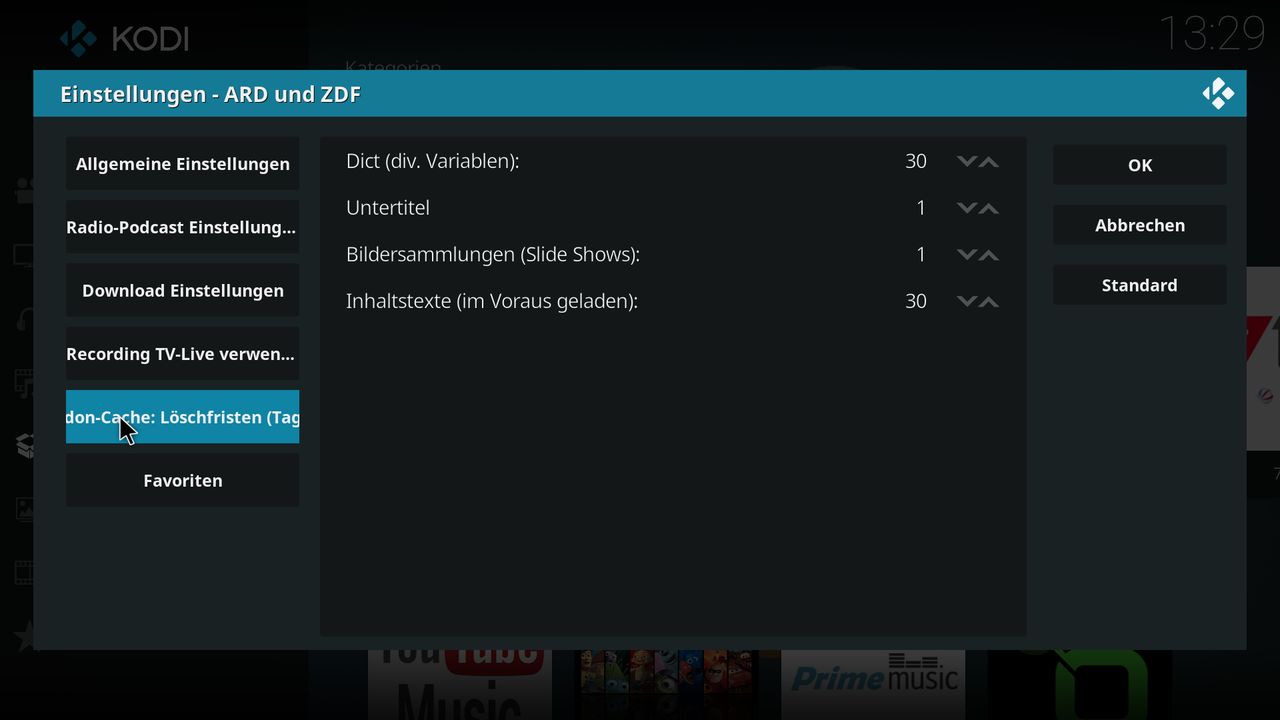Open the YouTube Music add-on thumbnail
This screenshot has width=1280, height=720.
click(x=460, y=685)
